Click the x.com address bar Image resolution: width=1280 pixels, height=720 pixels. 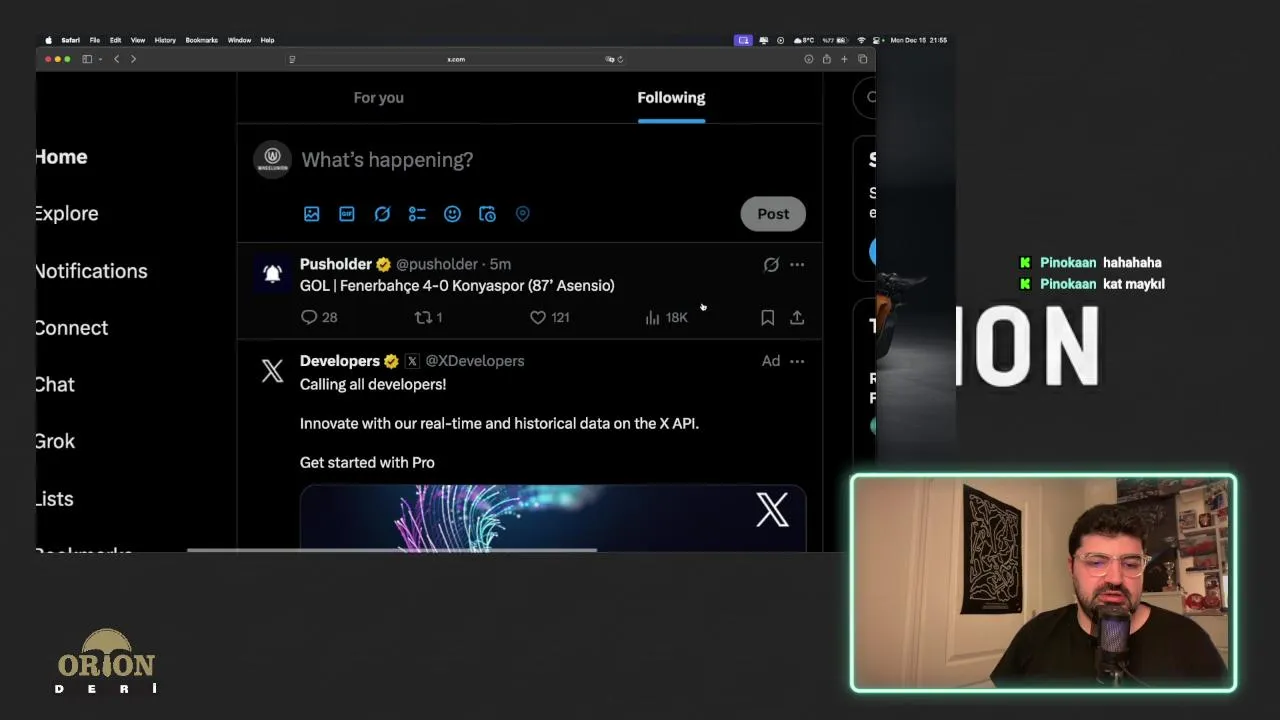tap(456, 59)
